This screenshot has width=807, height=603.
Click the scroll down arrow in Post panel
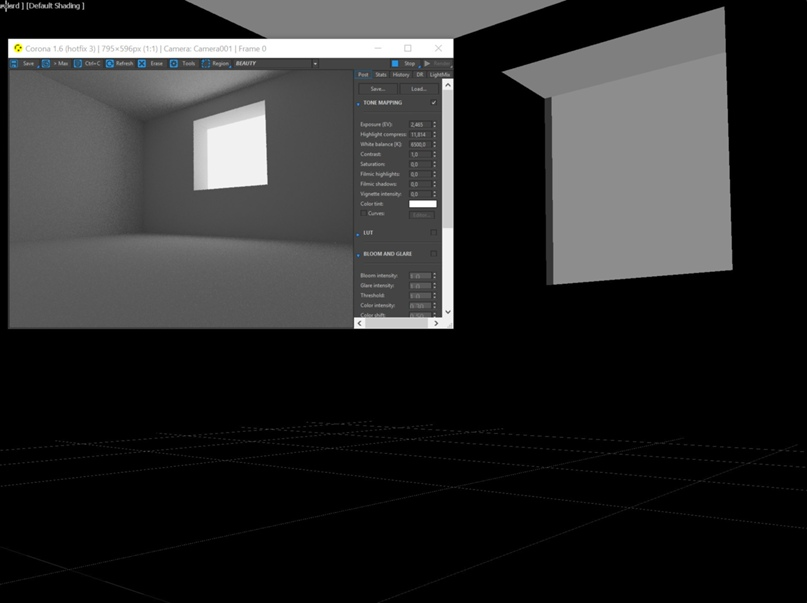tap(447, 312)
